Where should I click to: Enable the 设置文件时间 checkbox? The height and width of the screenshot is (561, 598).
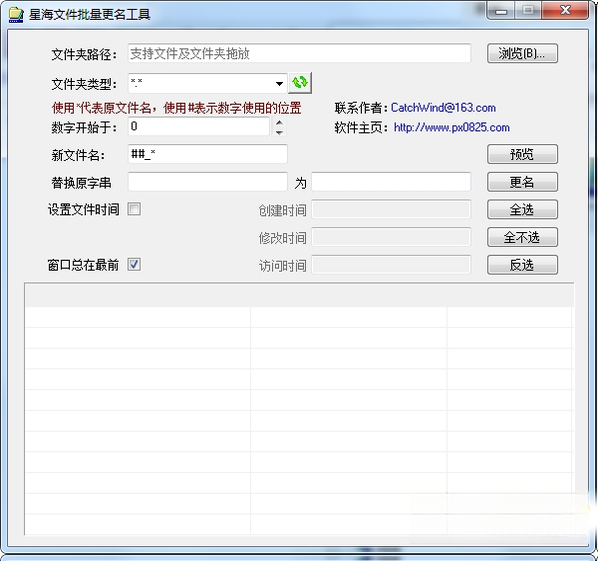point(134,209)
